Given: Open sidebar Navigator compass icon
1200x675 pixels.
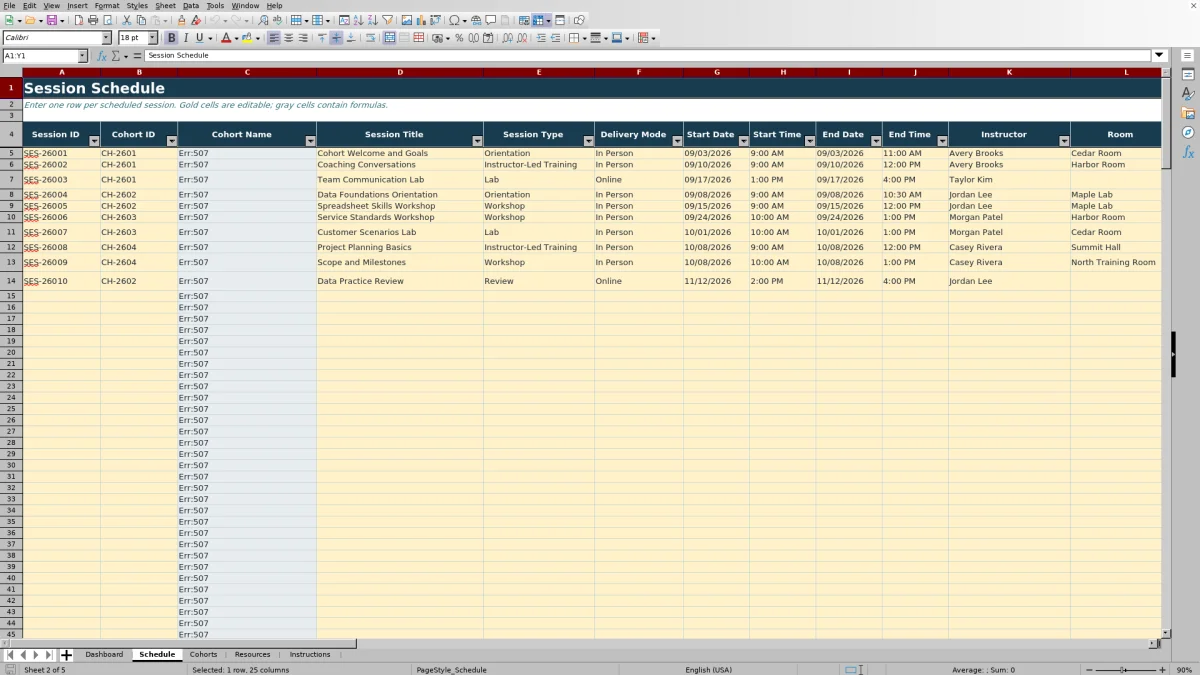Looking at the screenshot, I should (1188, 132).
